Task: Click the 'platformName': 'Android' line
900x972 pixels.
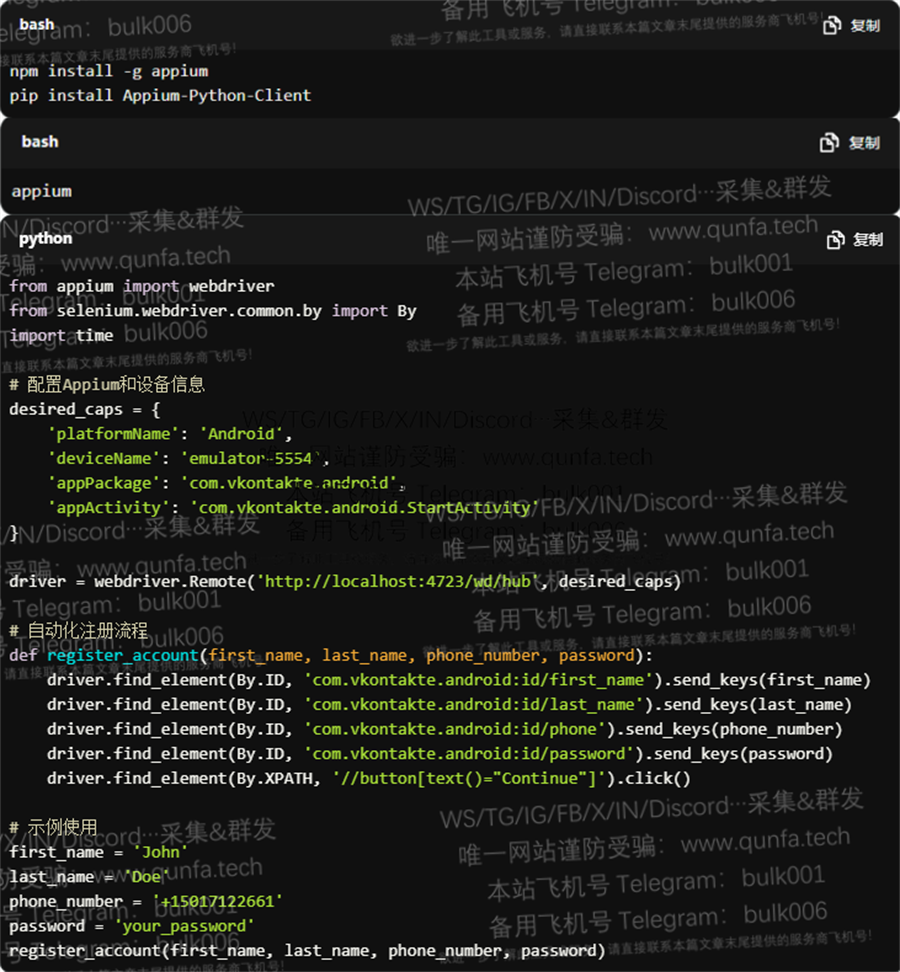Action: [x=170, y=434]
